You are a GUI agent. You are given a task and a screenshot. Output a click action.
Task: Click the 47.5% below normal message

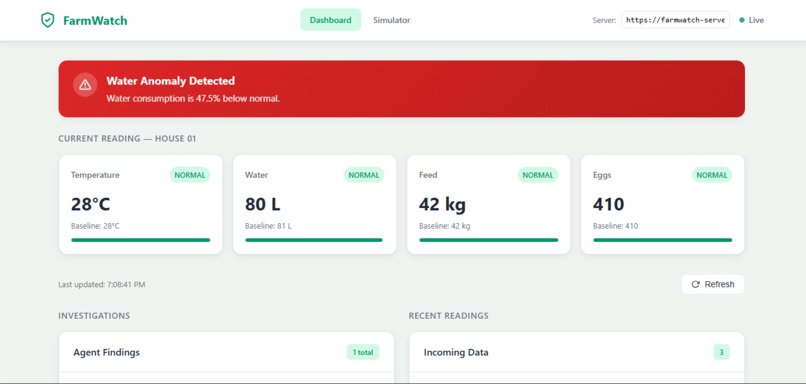pyautogui.click(x=193, y=98)
